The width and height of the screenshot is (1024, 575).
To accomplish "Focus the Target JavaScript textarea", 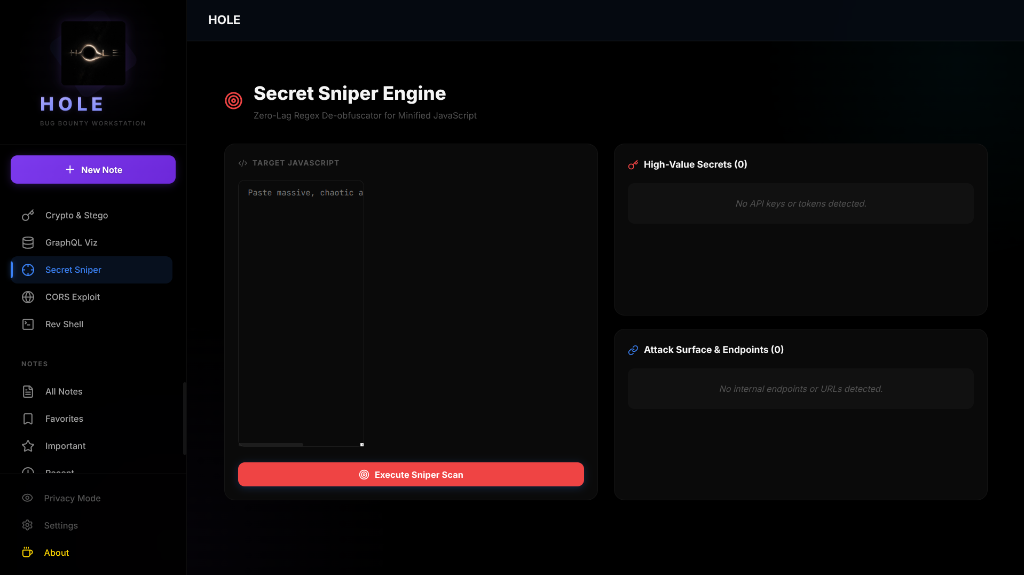I will pos(301,314).
